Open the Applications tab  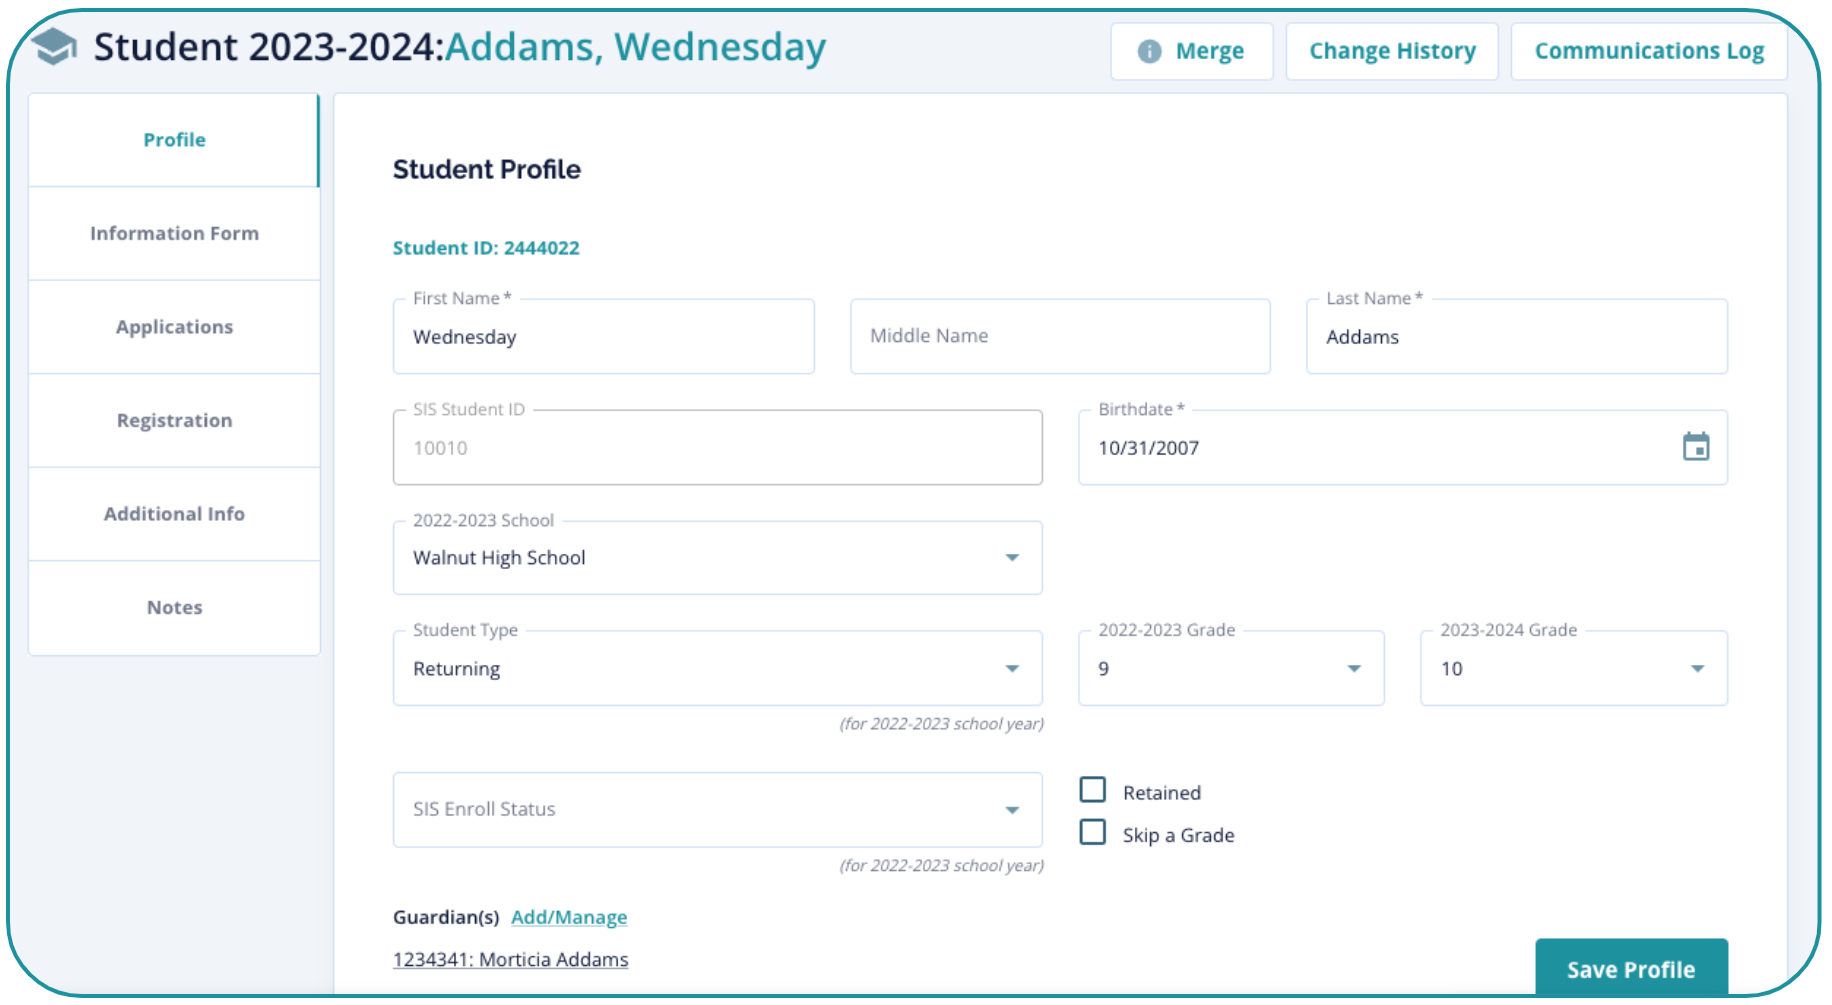(x=174, y=327)
